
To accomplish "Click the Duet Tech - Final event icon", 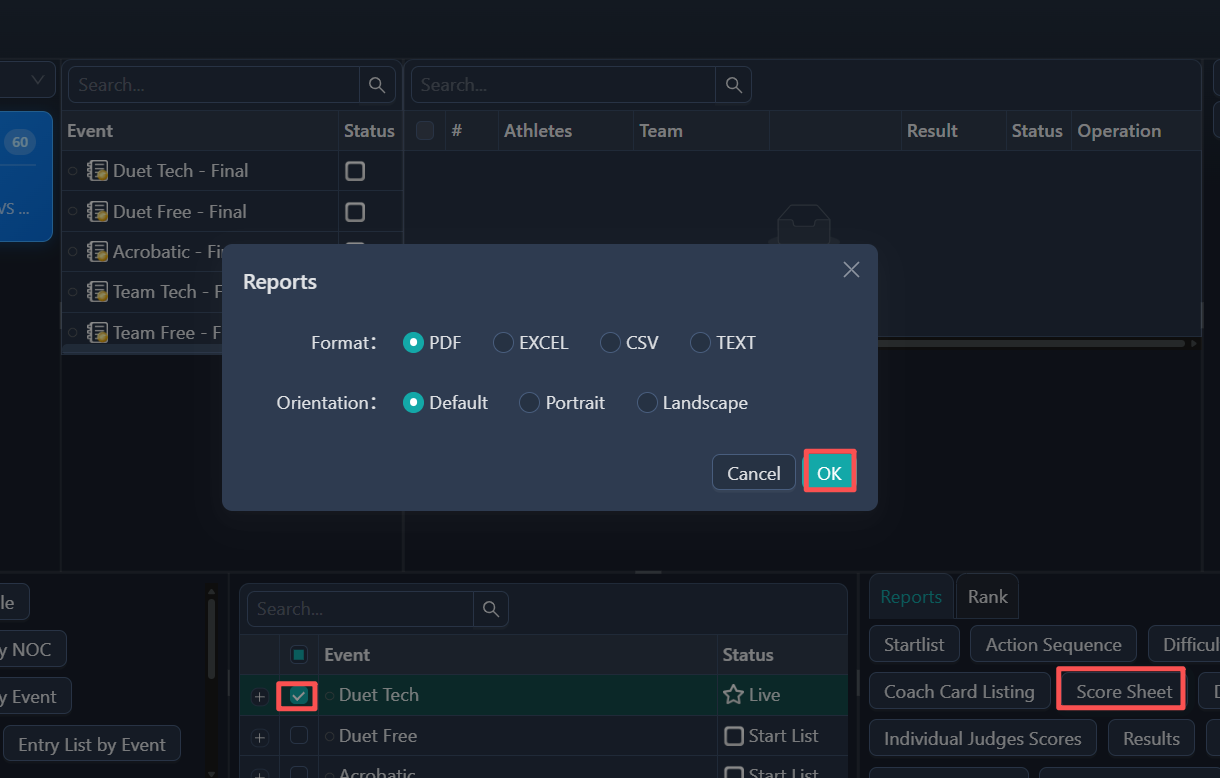I will point(97,171).
